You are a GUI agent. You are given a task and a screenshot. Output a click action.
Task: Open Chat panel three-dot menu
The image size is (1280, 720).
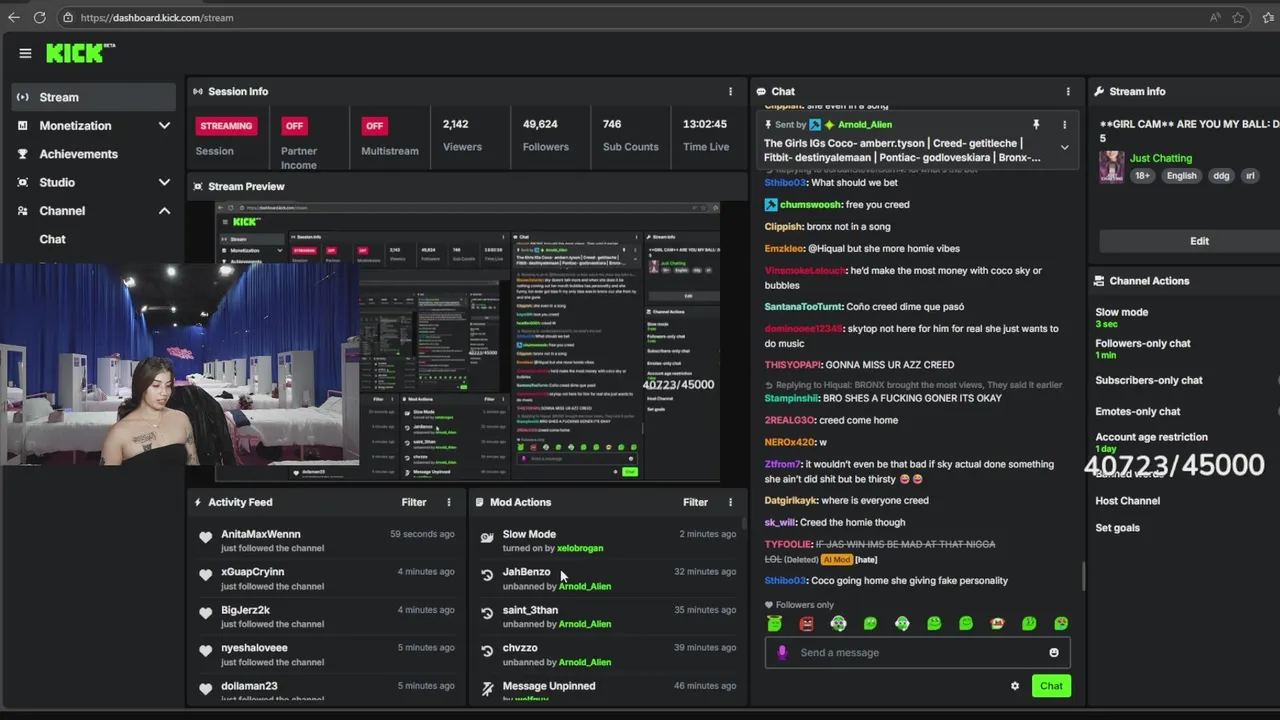click(x=1068, y=91)
